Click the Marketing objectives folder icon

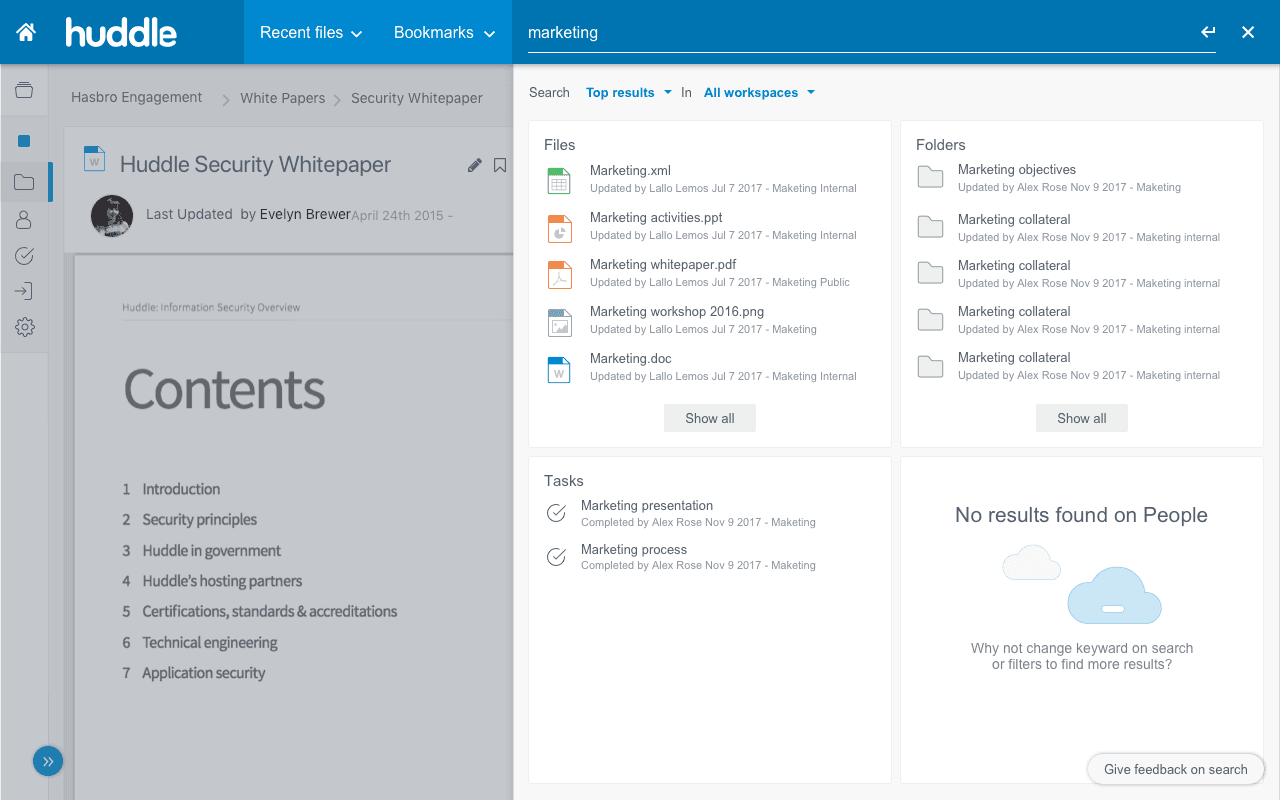click(x=931, y=178)
